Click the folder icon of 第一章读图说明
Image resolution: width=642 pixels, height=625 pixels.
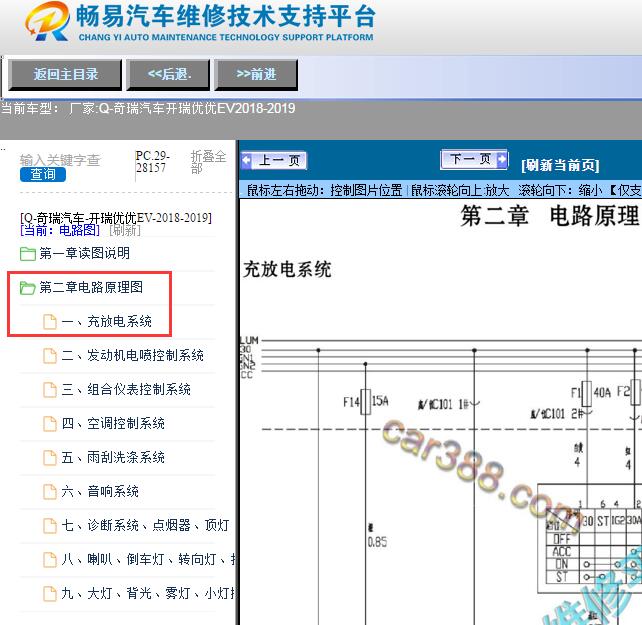28,254
